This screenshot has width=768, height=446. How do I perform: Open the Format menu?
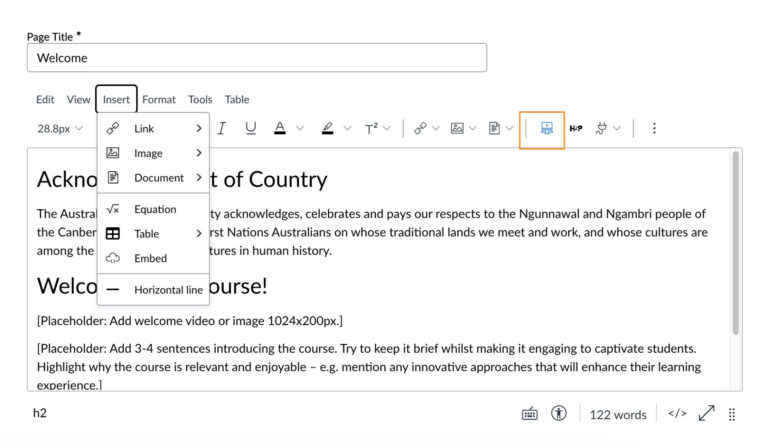[159, 99]
